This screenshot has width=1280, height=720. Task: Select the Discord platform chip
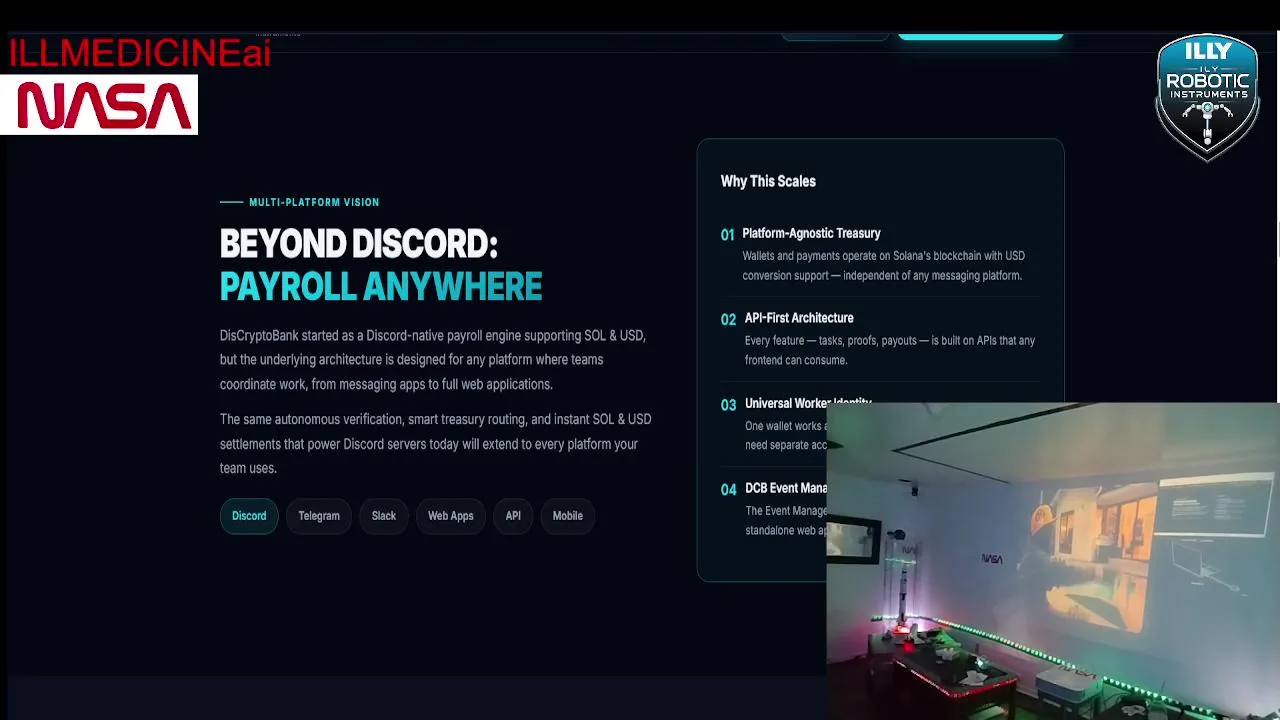249,516
